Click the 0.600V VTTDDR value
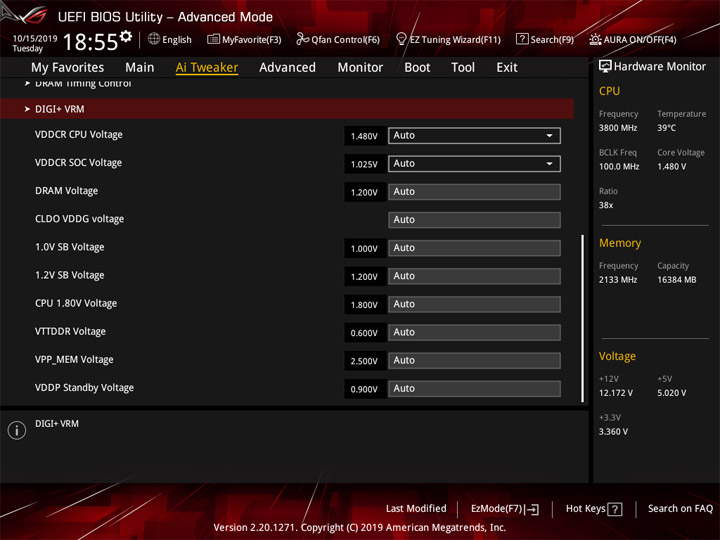 point(365,333)
